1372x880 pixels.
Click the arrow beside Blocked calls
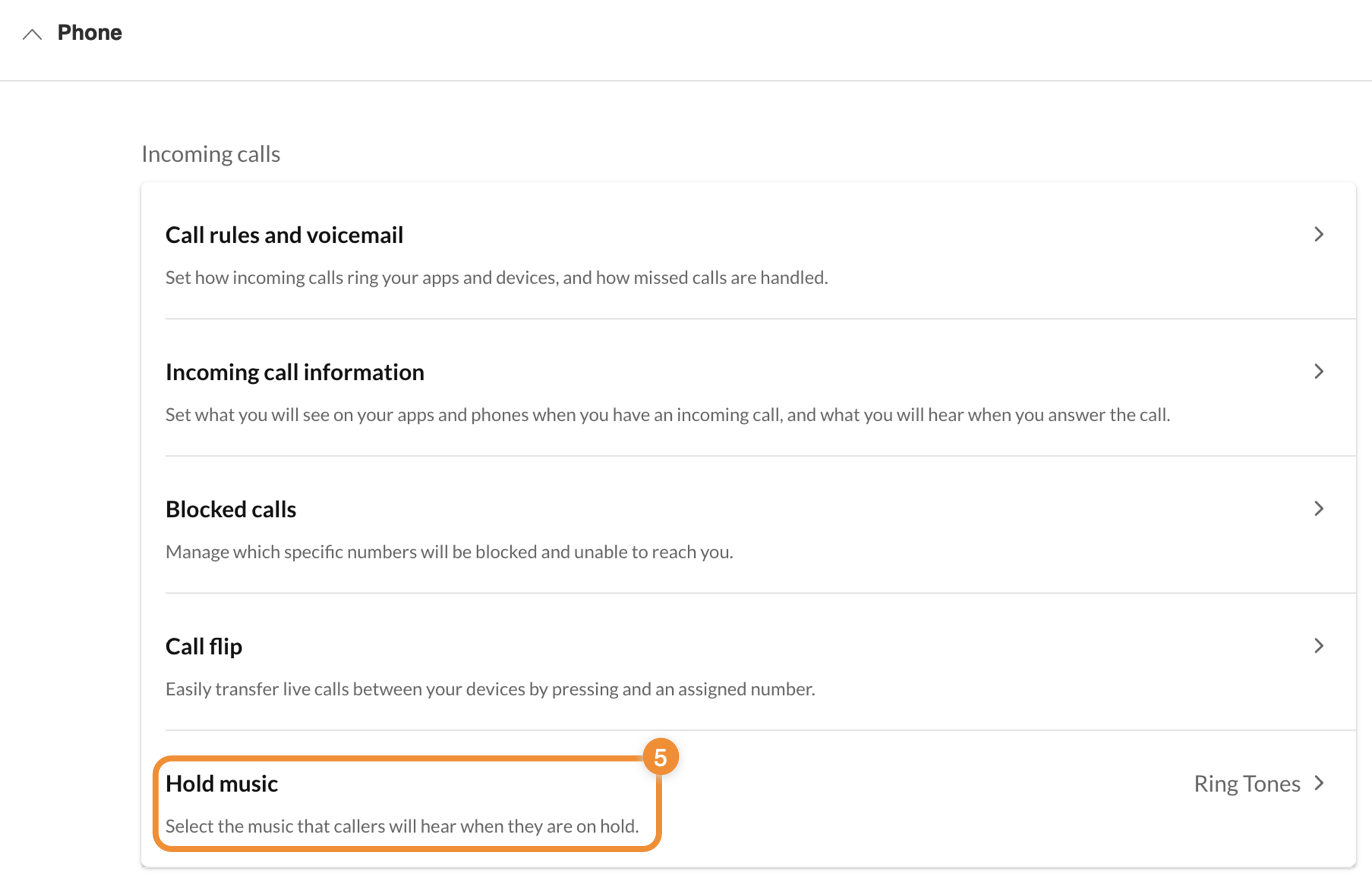pyautogui.click(x=1319, y=509)
